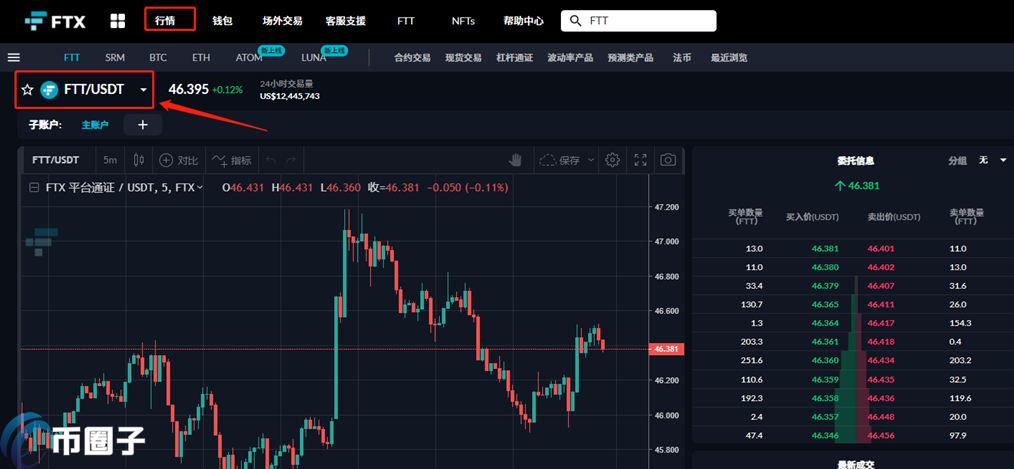
Task: Open the candlestick chart style selector
Action: point(139,160)
